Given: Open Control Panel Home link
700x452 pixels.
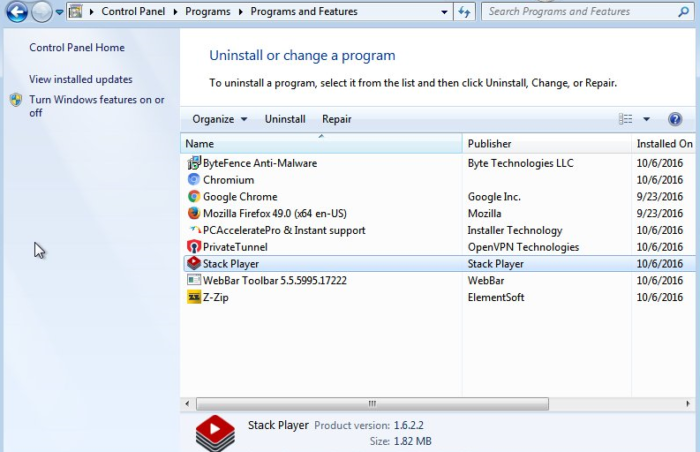Looking at the screenshot, I should click(77, 47).
